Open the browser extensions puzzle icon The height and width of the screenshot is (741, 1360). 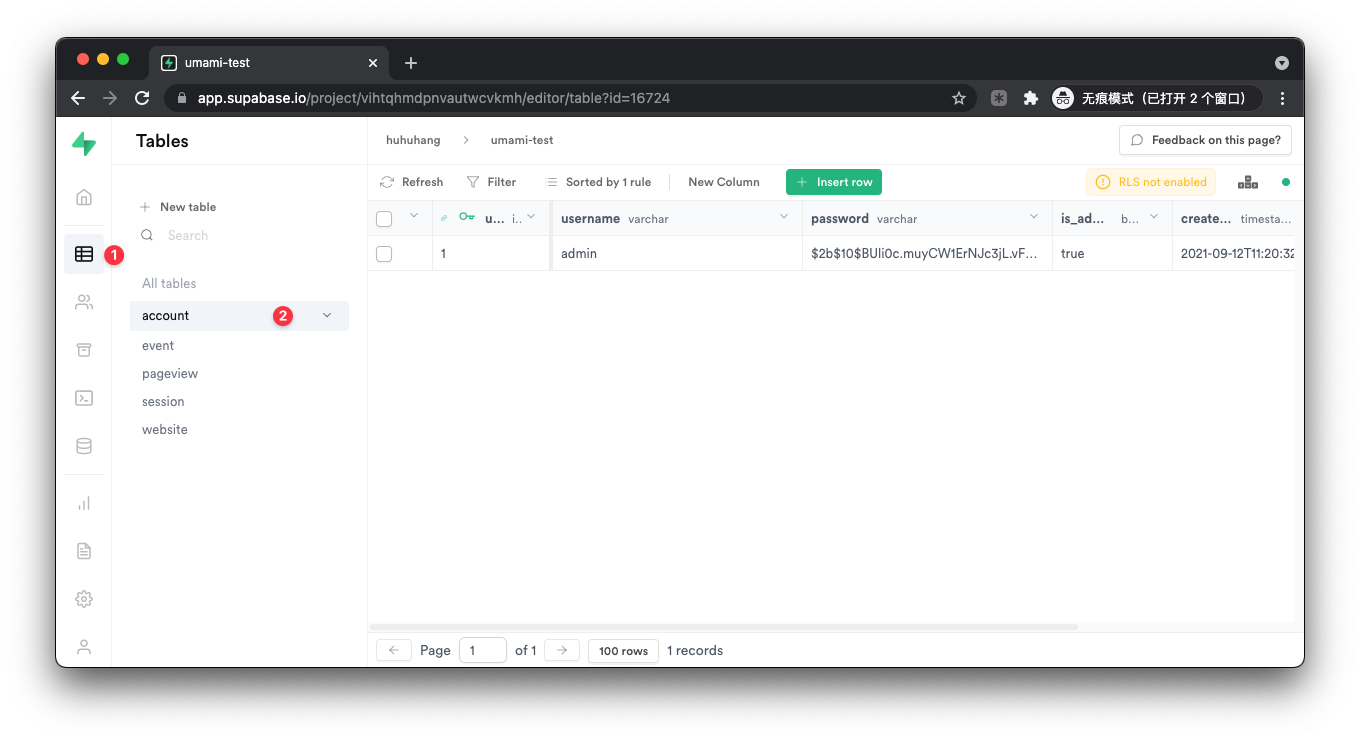point(1030,98)
